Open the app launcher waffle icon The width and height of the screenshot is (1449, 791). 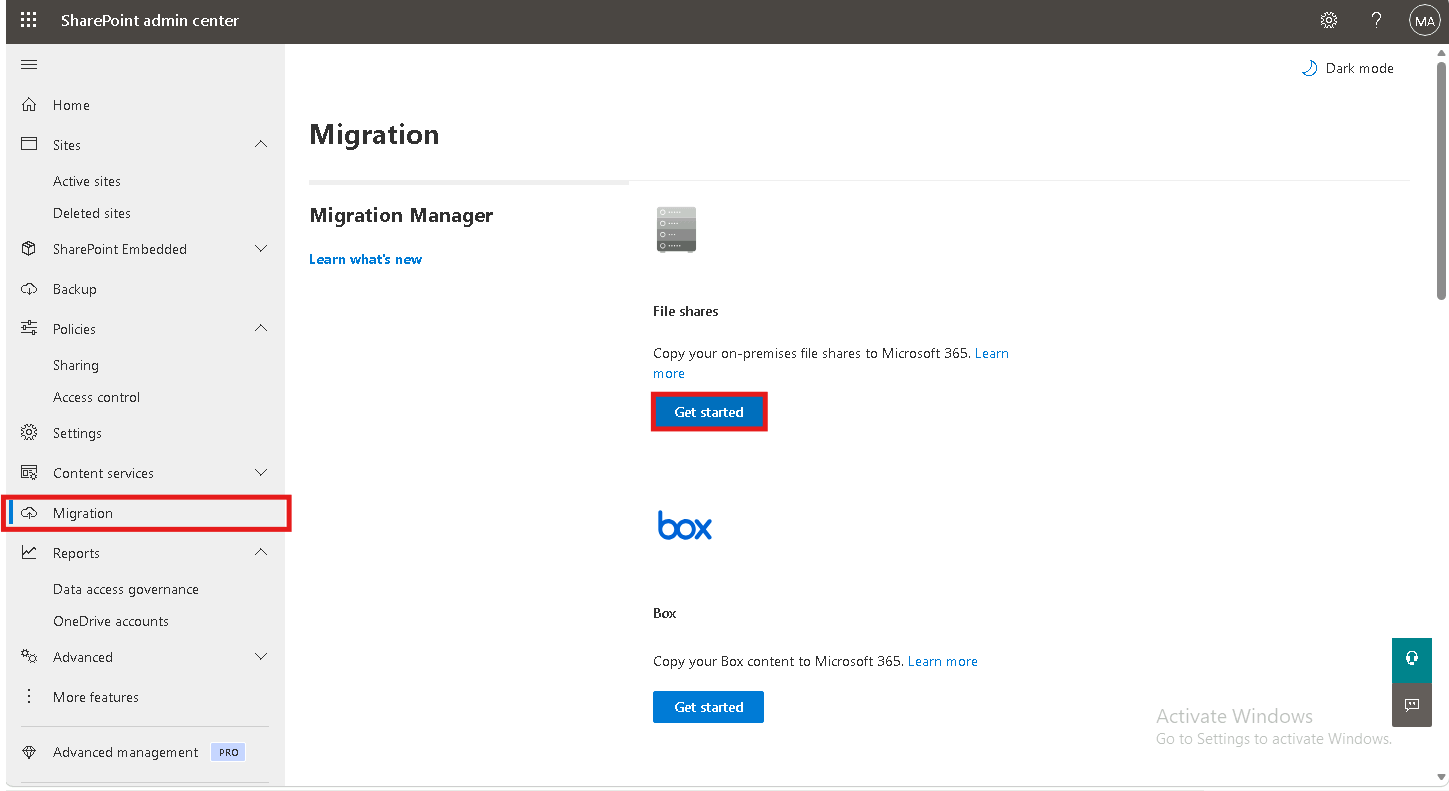point(29,20)
